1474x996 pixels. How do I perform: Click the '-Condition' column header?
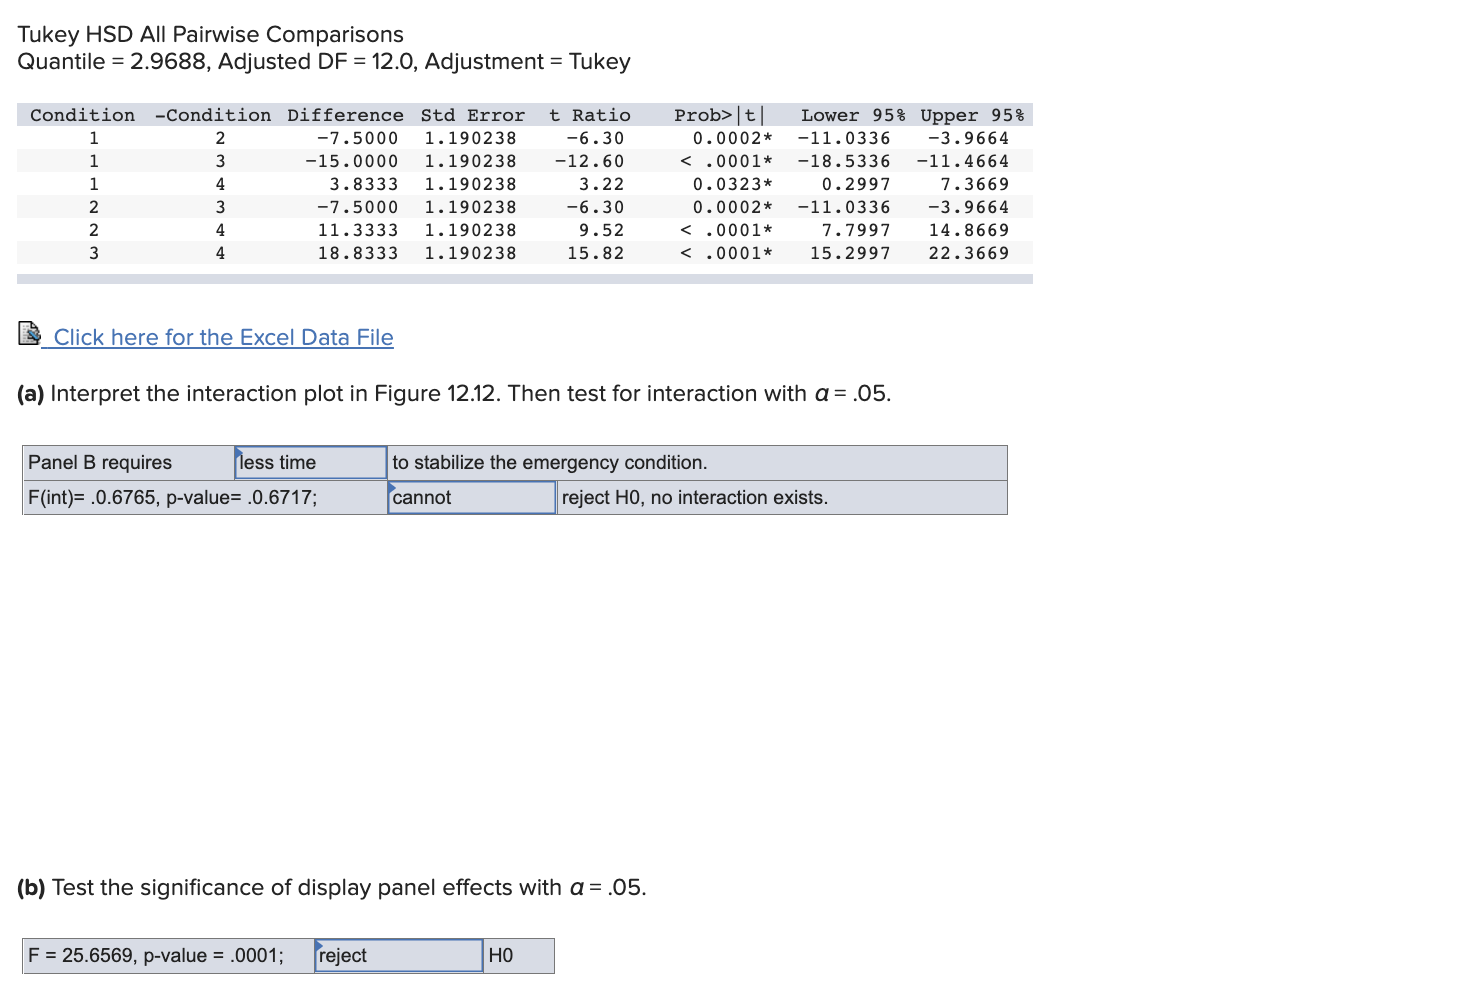(212, 115)
